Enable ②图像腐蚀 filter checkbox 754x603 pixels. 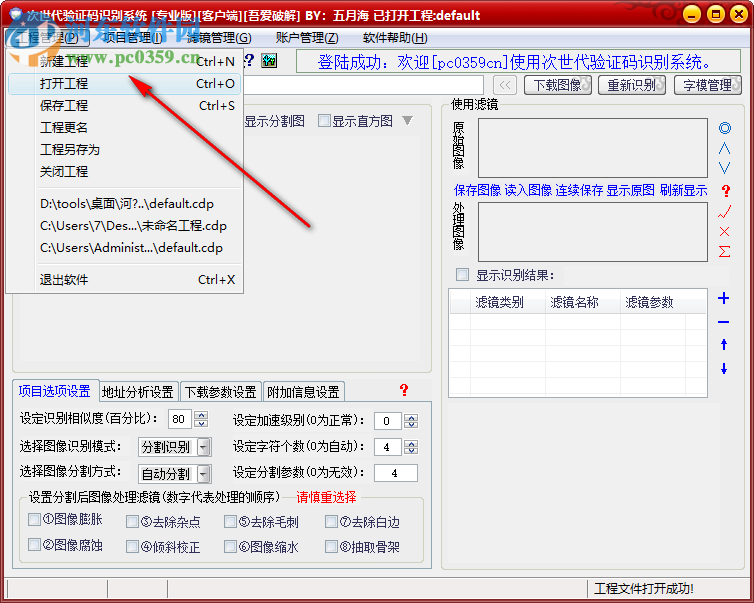pyautogui.click(x=34, y=545)
